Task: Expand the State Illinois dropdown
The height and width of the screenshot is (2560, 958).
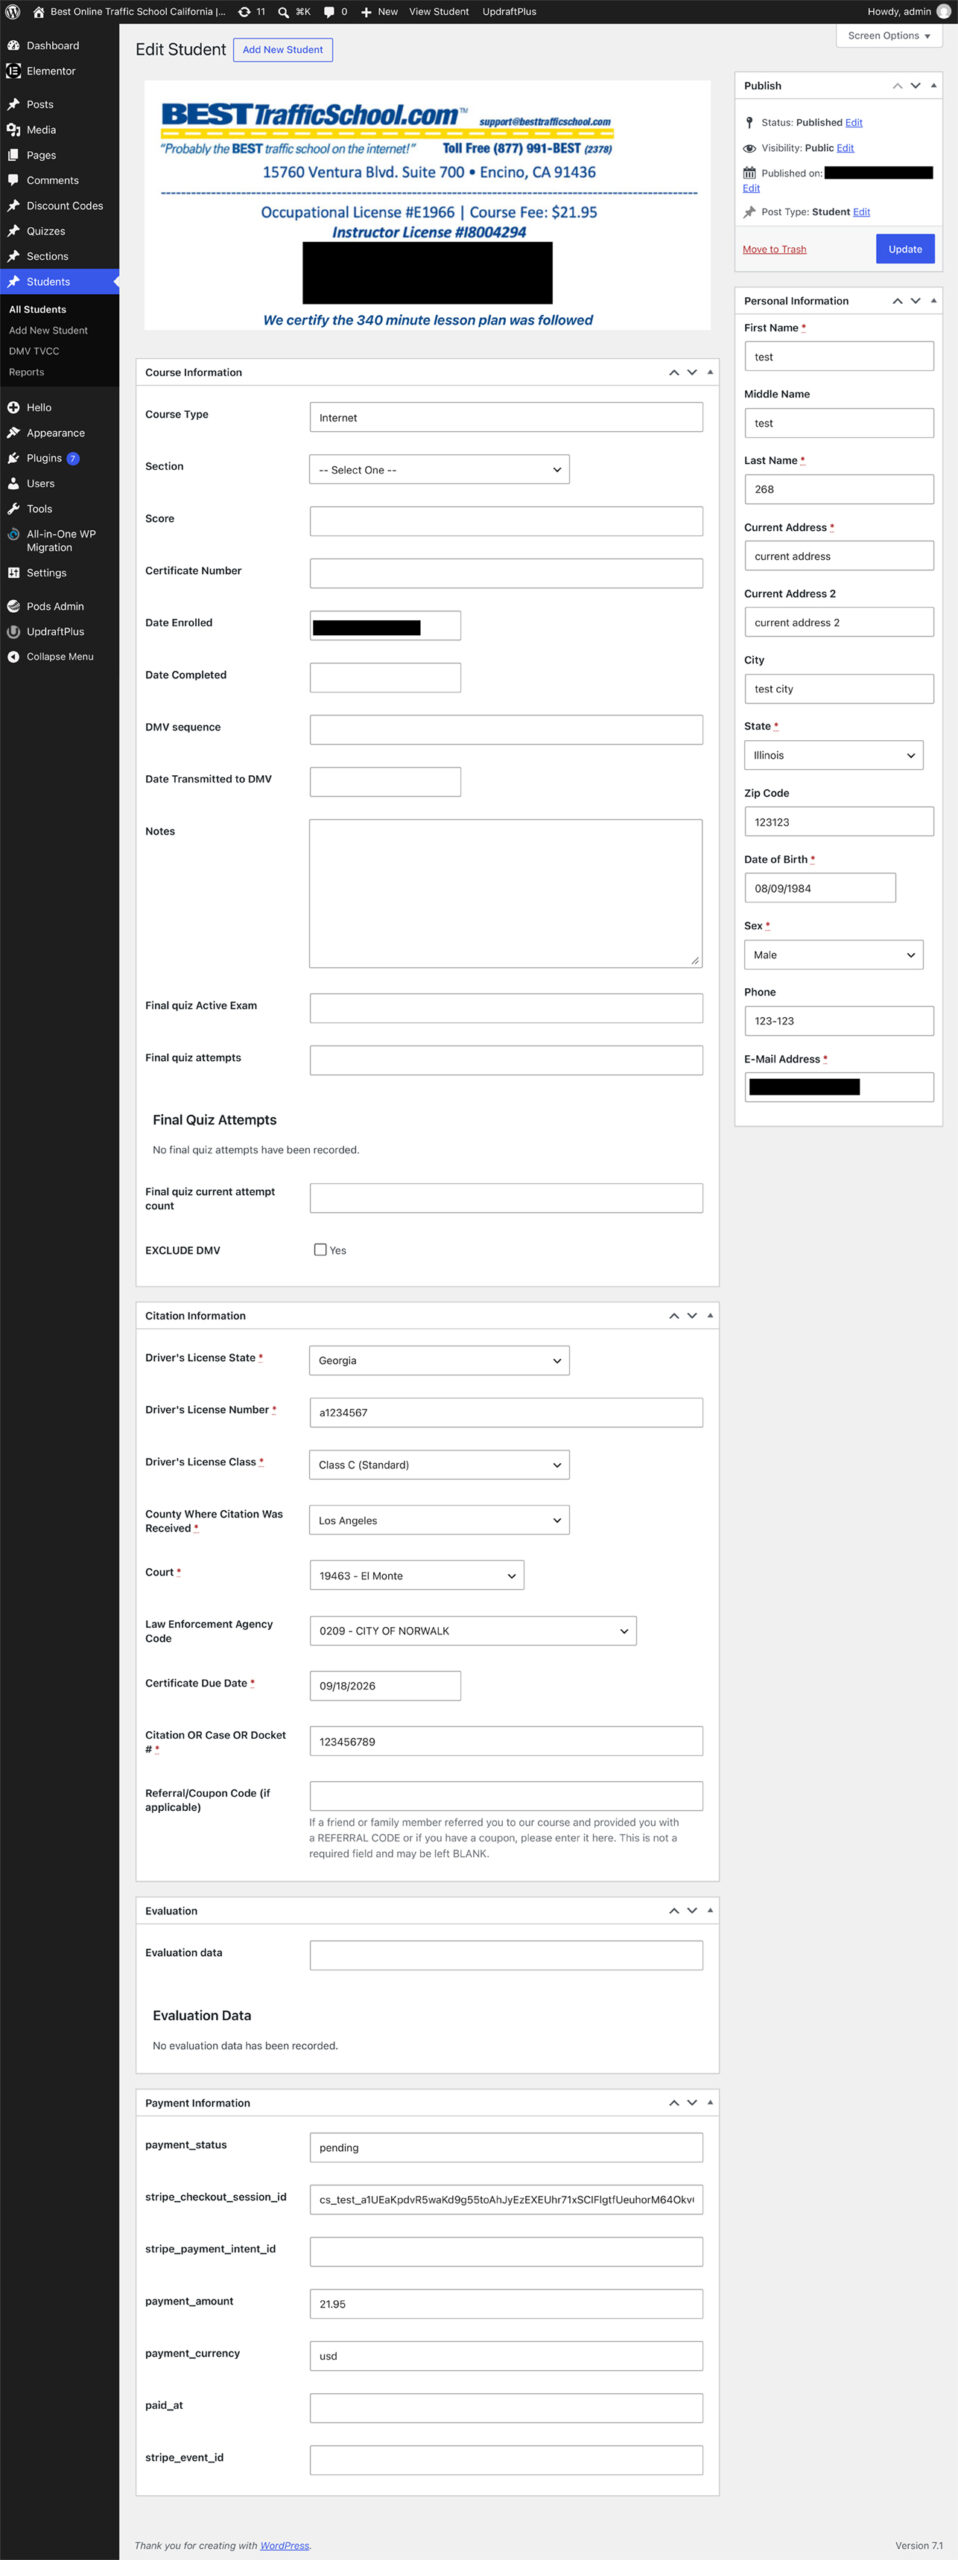Action: [833, 755]
